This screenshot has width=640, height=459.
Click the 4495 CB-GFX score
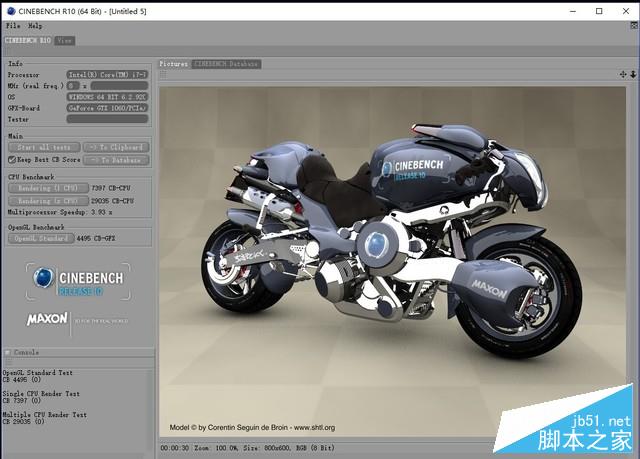[96, 238]
